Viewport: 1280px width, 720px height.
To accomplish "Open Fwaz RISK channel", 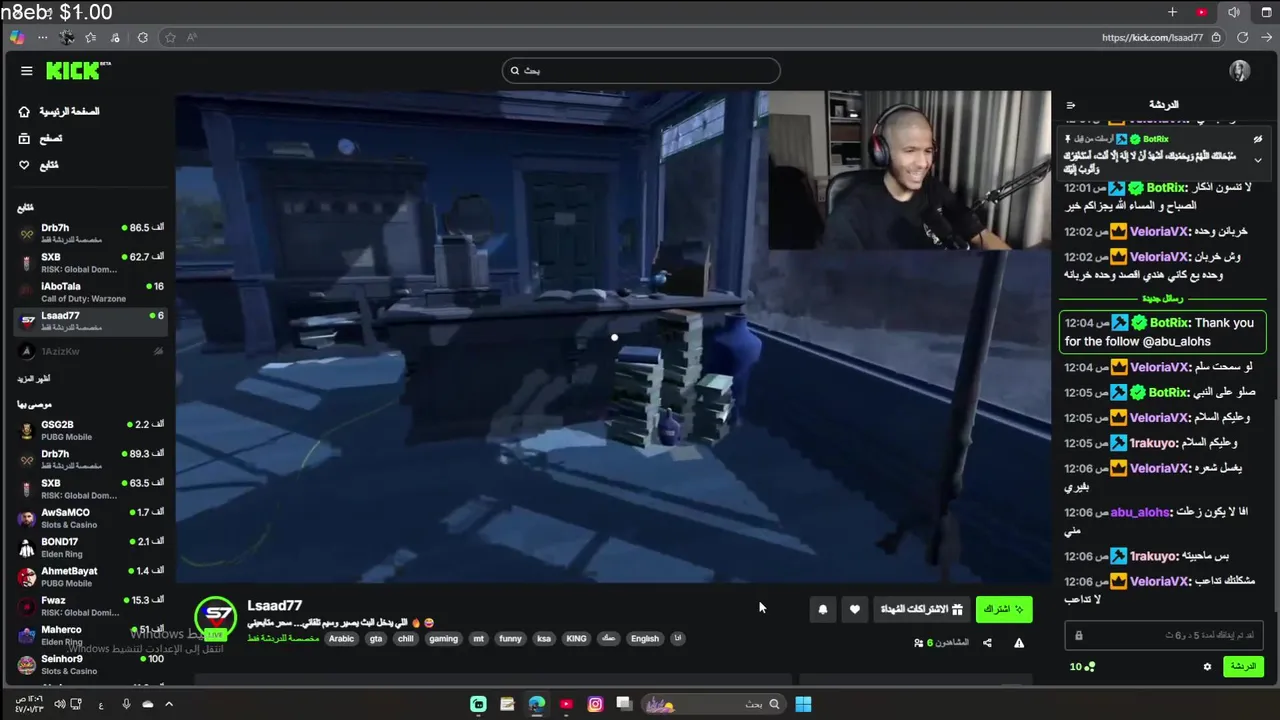I will click(x=91, y=606).
